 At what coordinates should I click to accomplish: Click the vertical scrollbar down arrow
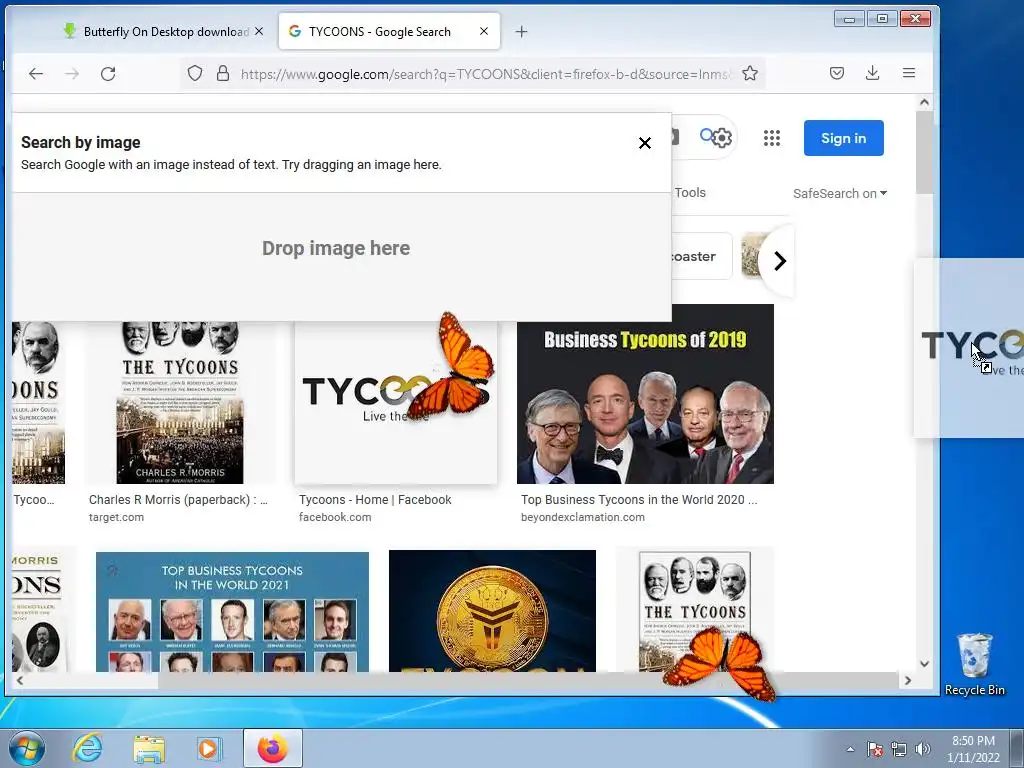(x=924, y=664)
